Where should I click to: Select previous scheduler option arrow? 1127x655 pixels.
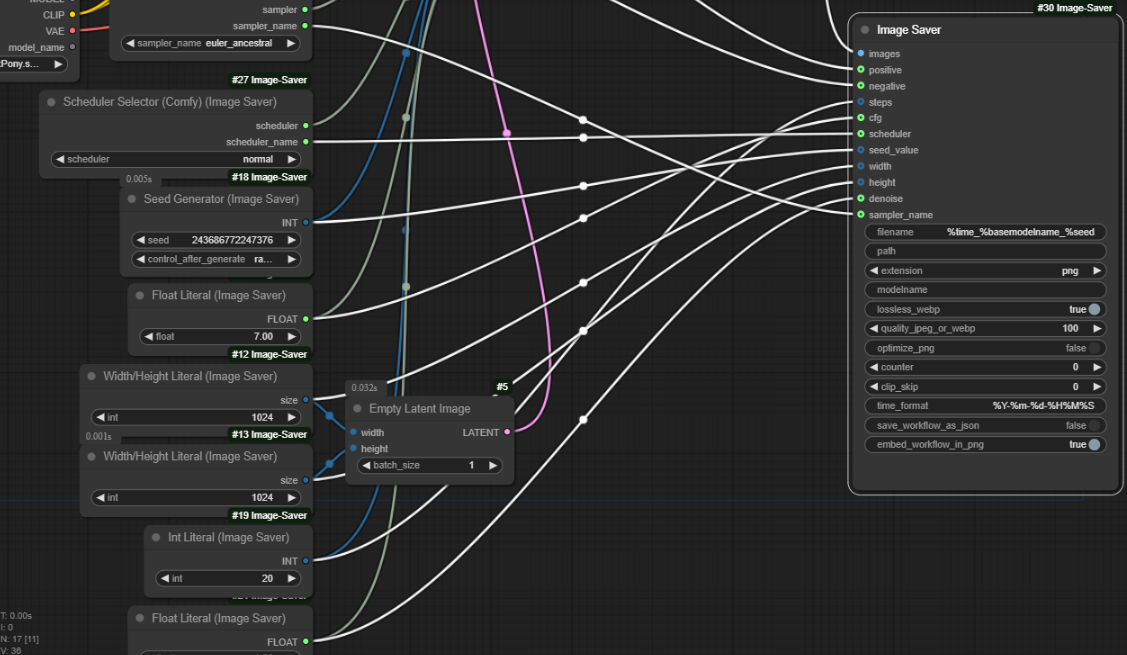[x=60, y=159]
